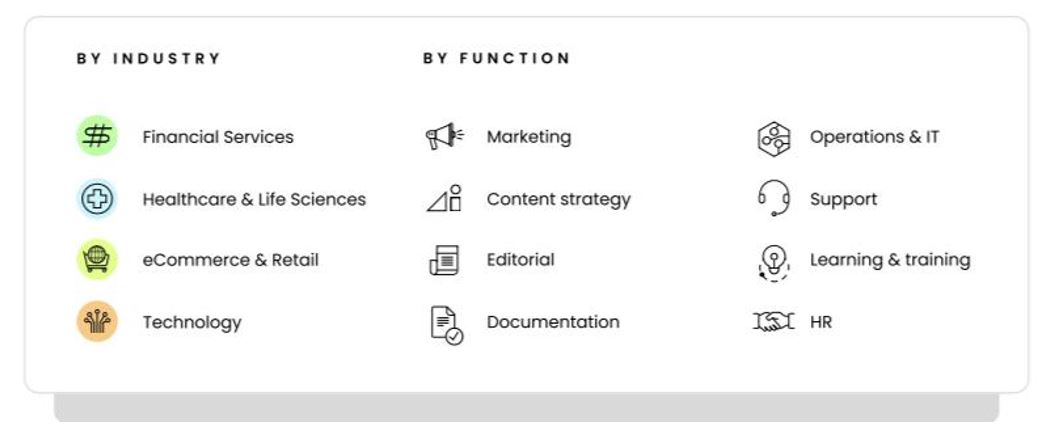Open the Financial Services link
1047x435 pixels.
pos(218,137)
